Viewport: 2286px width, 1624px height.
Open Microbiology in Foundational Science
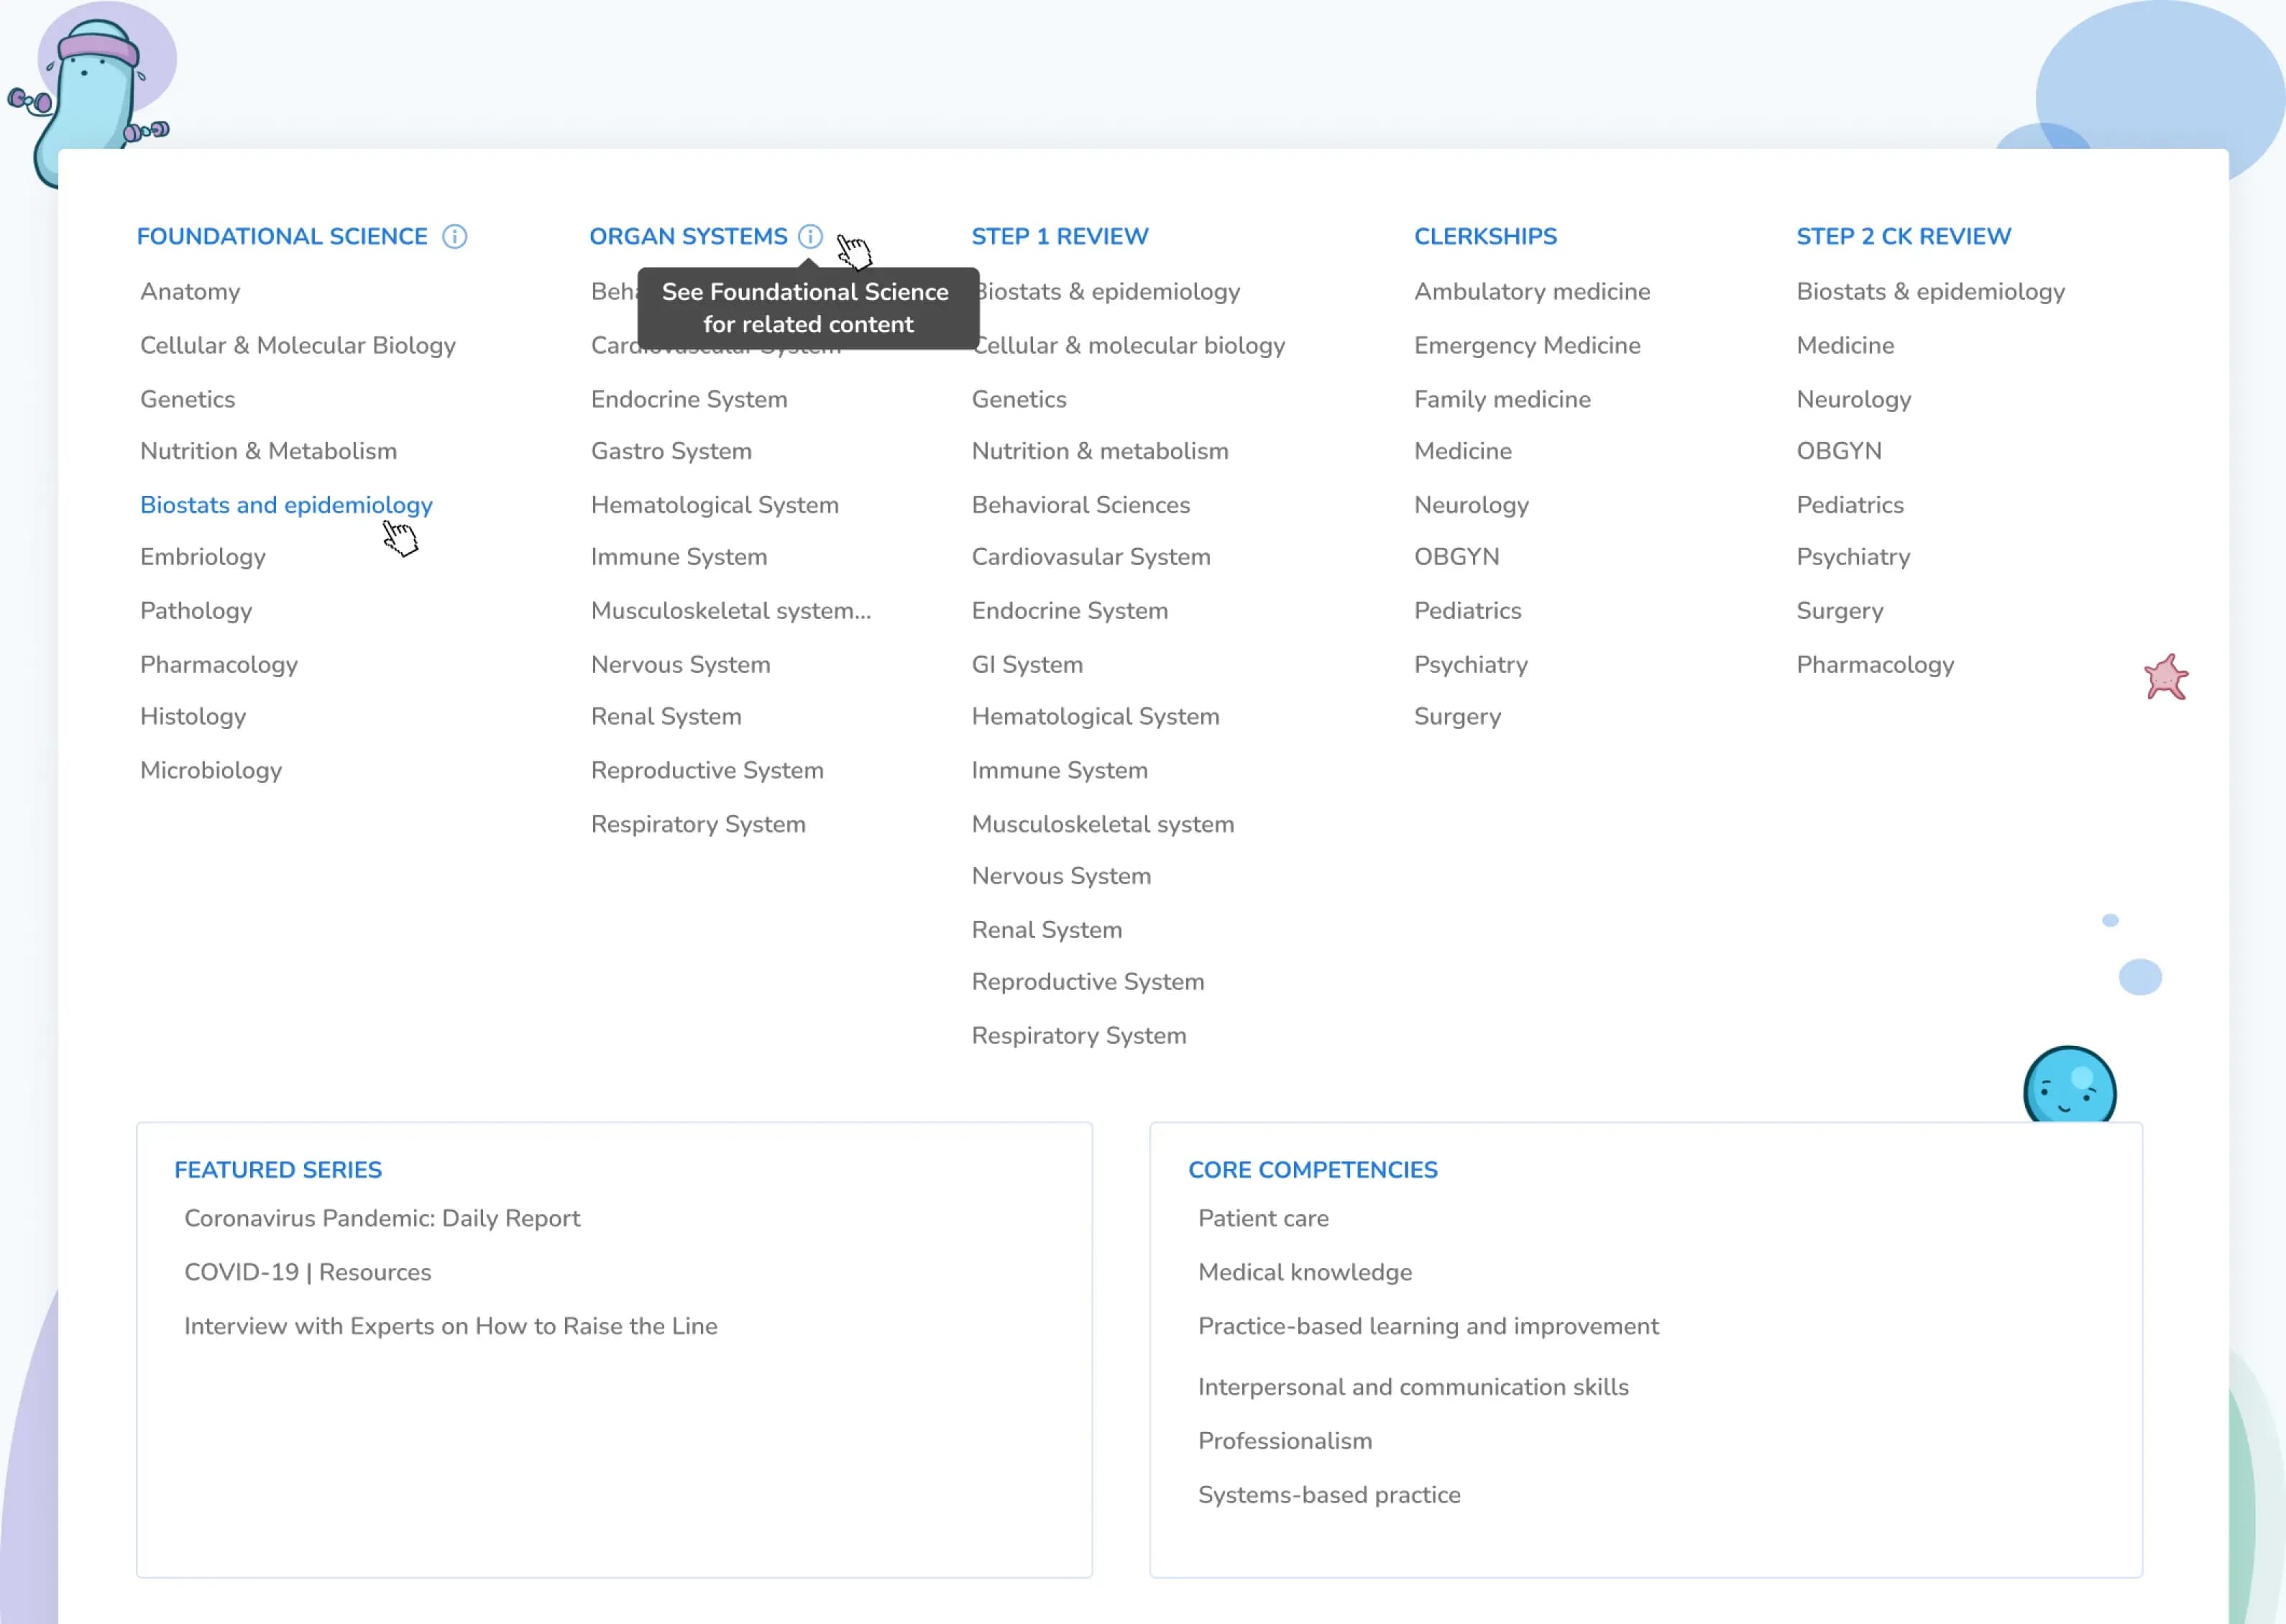211,770
